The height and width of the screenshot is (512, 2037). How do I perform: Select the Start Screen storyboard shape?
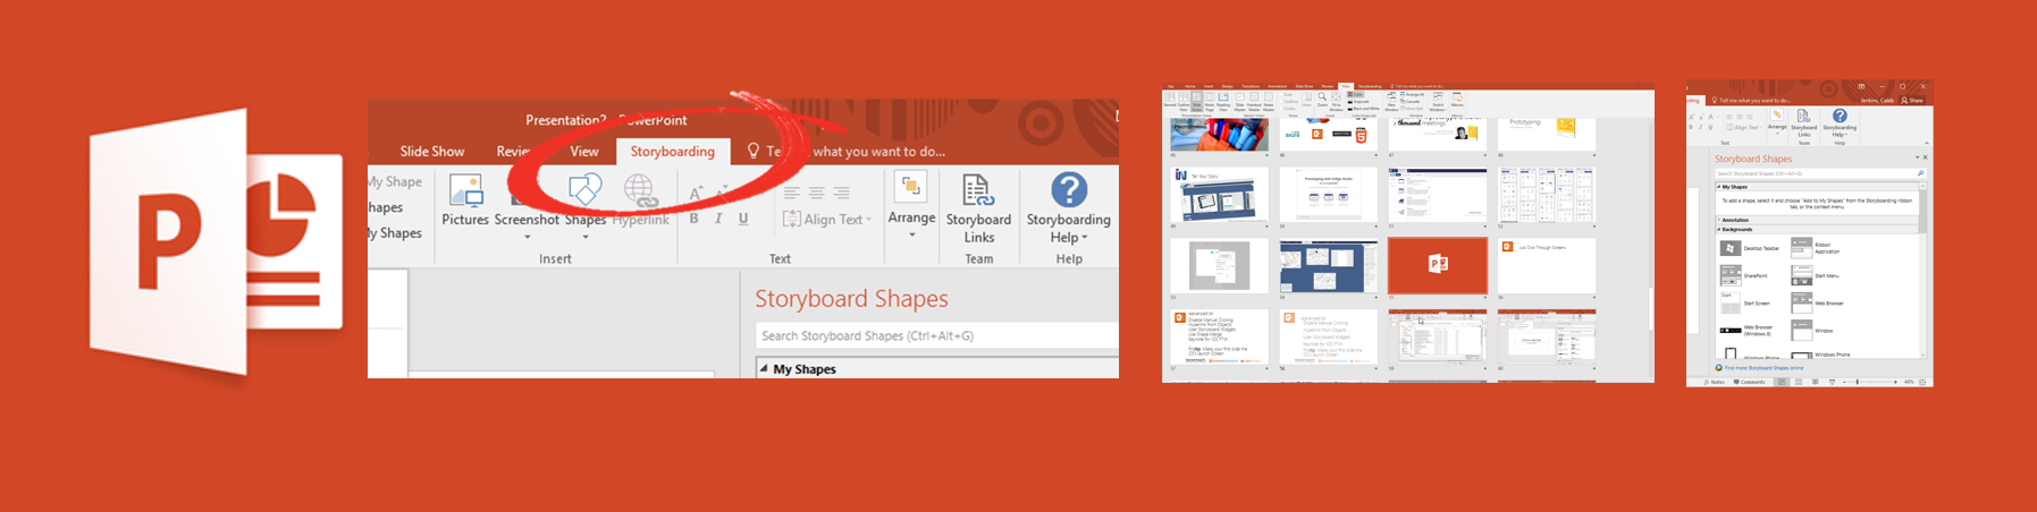click(1745, 303)
